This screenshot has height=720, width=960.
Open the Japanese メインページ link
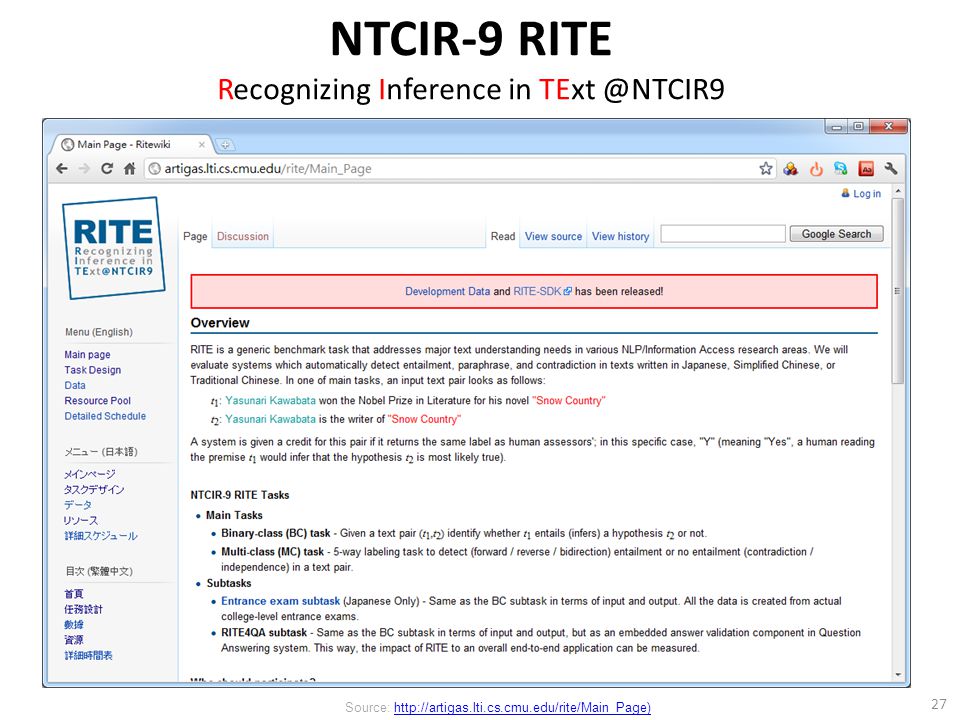tap(89, 474)
